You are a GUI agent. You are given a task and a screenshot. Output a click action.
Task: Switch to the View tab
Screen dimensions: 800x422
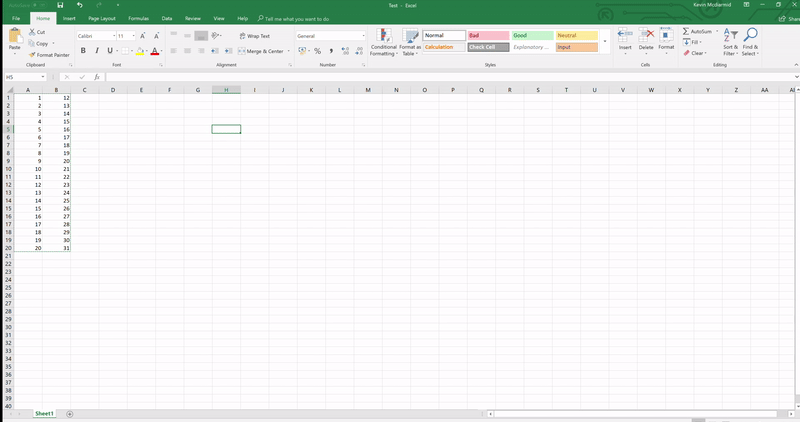219,18
